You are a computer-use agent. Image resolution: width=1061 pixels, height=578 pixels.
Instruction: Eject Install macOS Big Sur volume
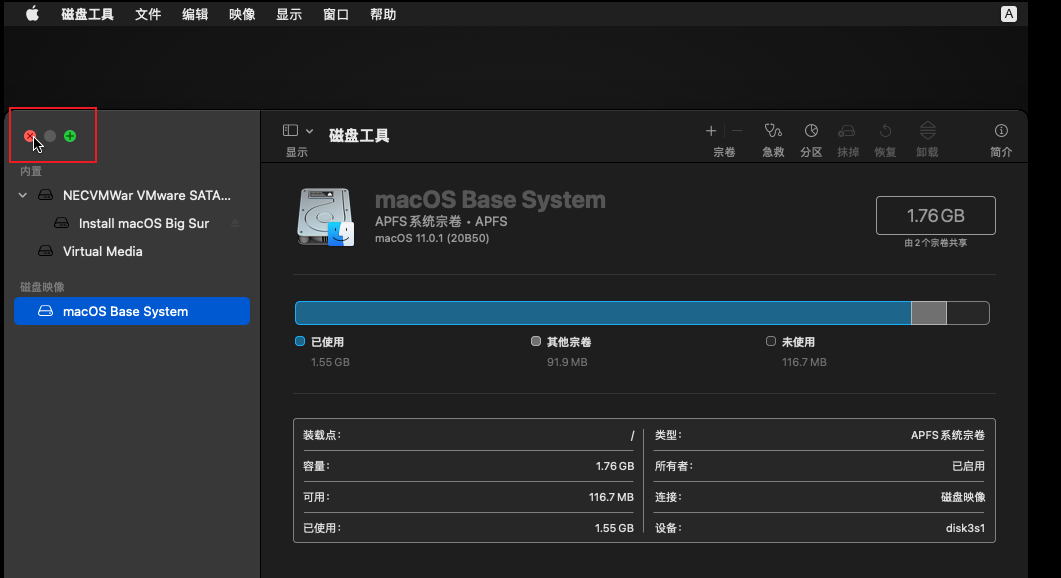(x=235, y=223)
